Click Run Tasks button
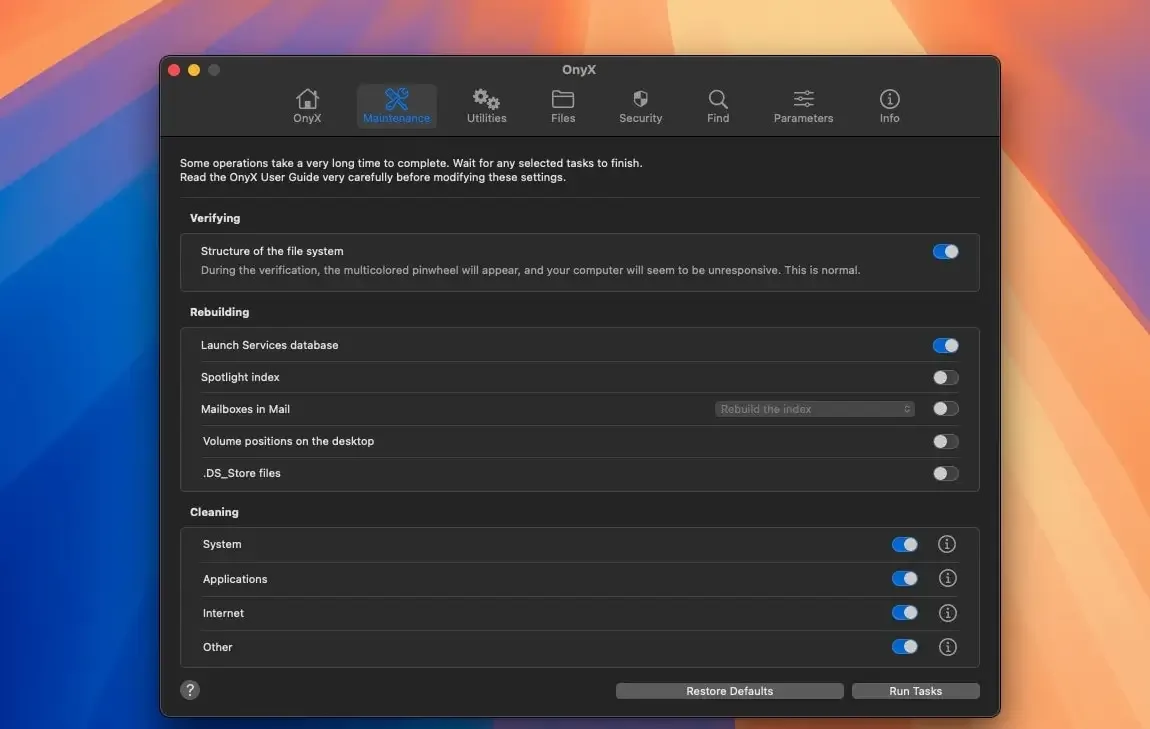Image resolution: width=1150 pixels, height=729 pixels. [x=915, y=691]
